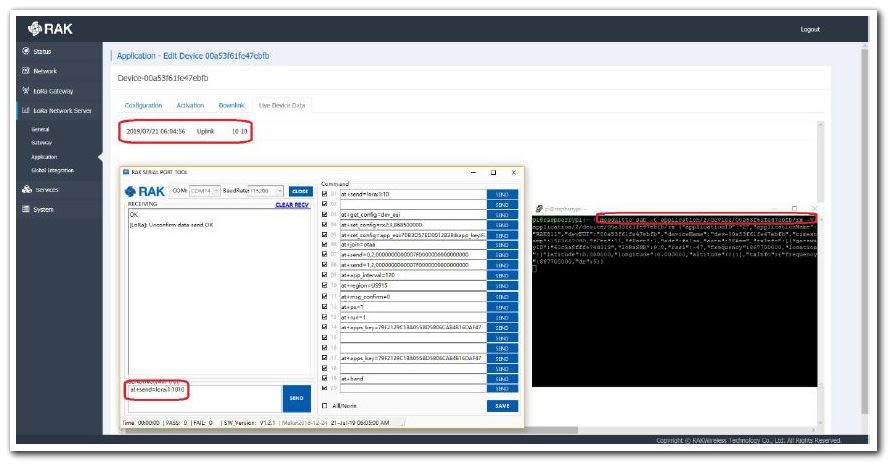Toggle checkbox for at+app_interval=120 command

(x=325, y=275)
